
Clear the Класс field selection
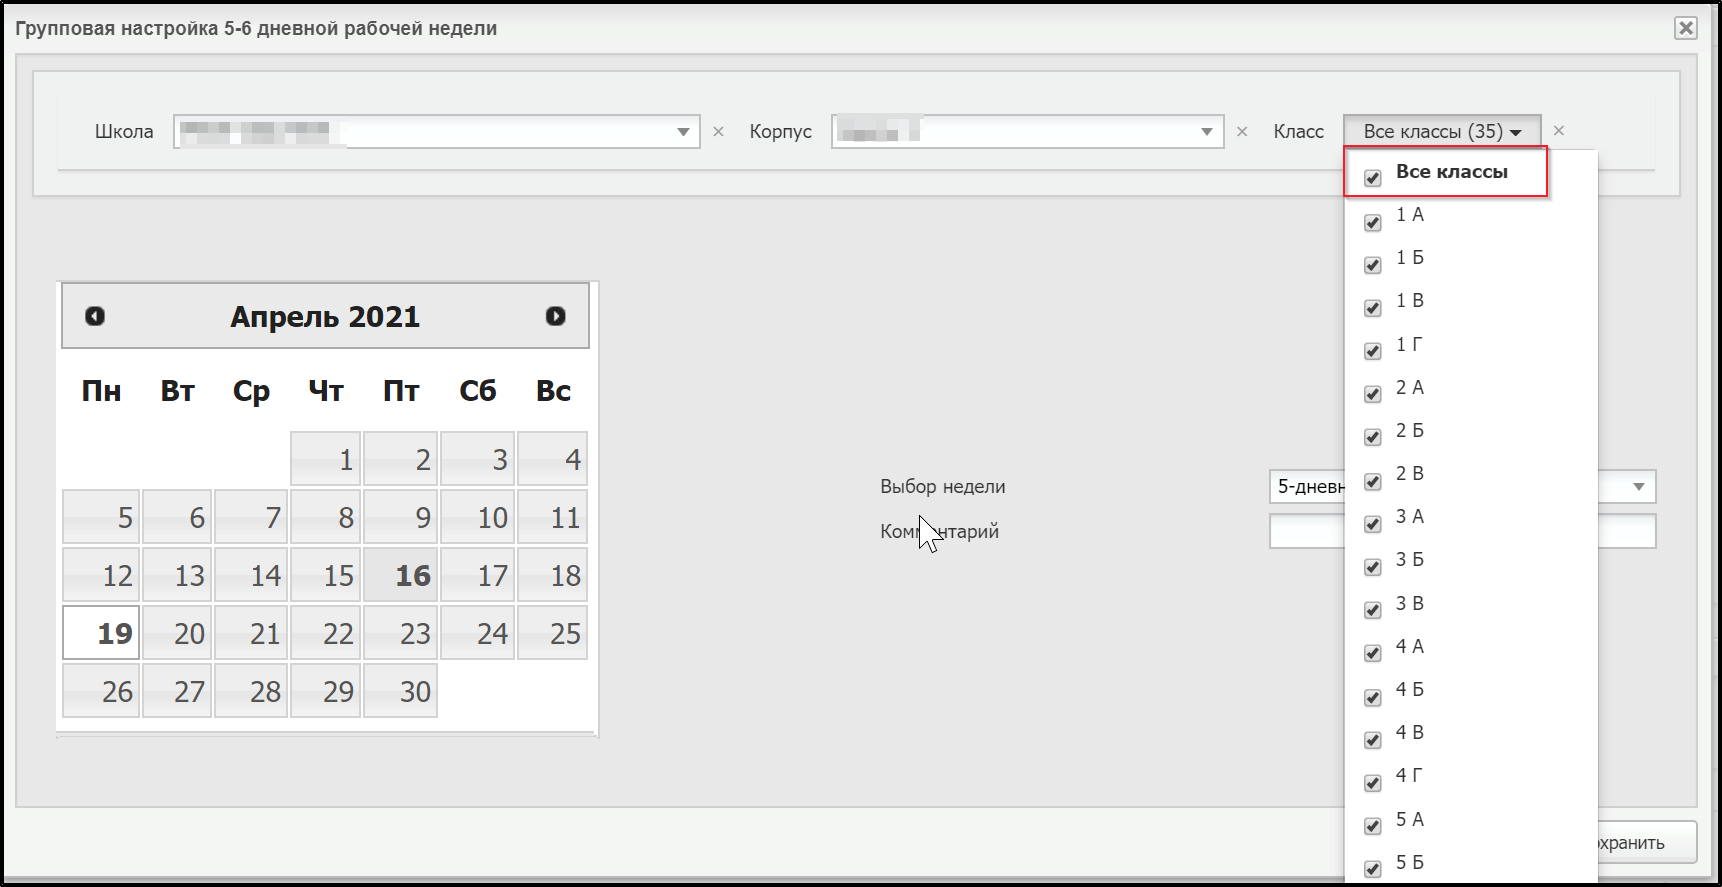1559,131
